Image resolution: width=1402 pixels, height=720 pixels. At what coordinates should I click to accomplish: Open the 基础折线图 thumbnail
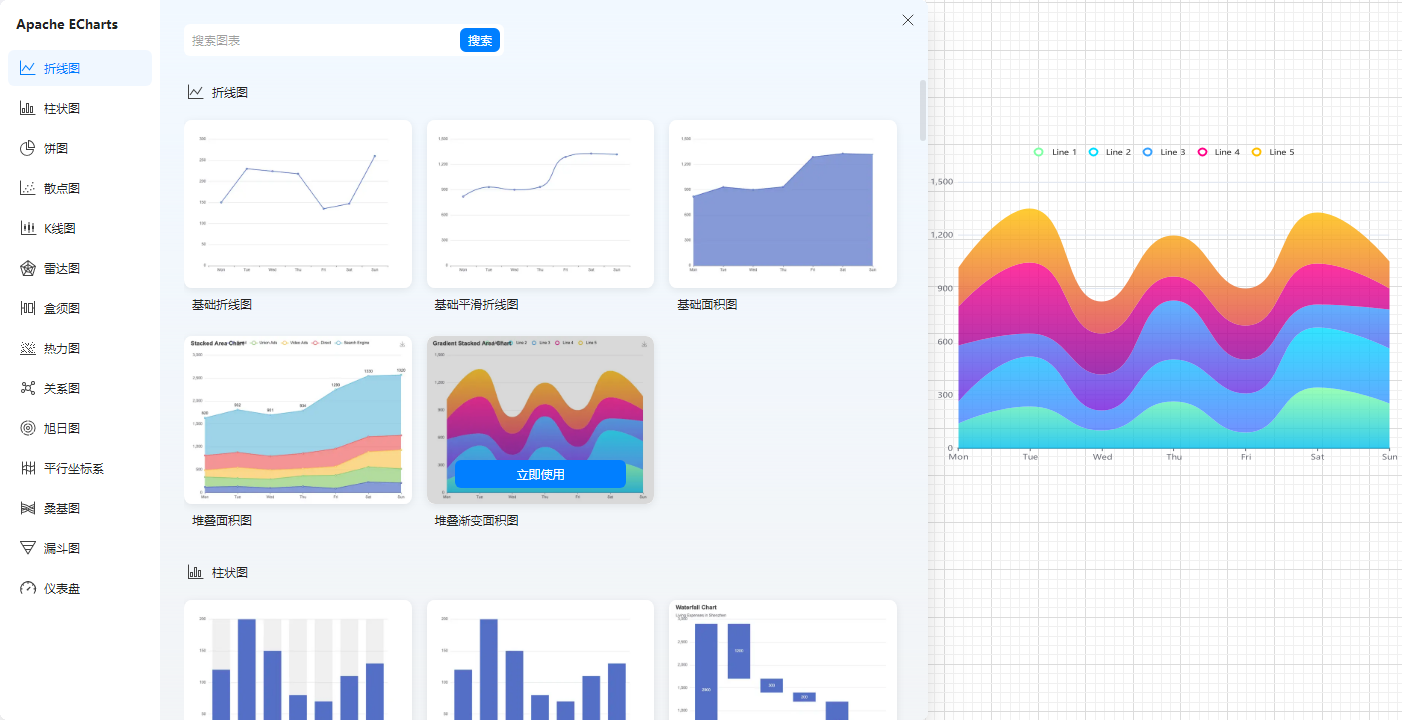coord(298,204)
